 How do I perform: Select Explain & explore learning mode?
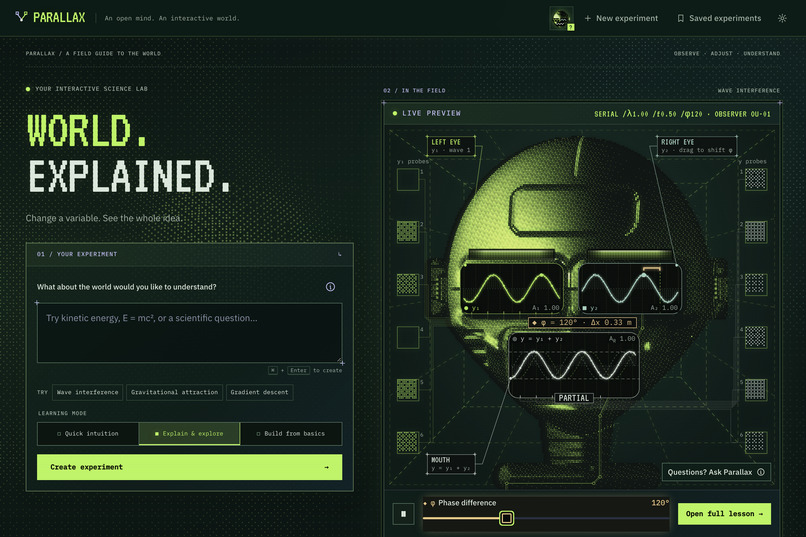tap(189, 434)
